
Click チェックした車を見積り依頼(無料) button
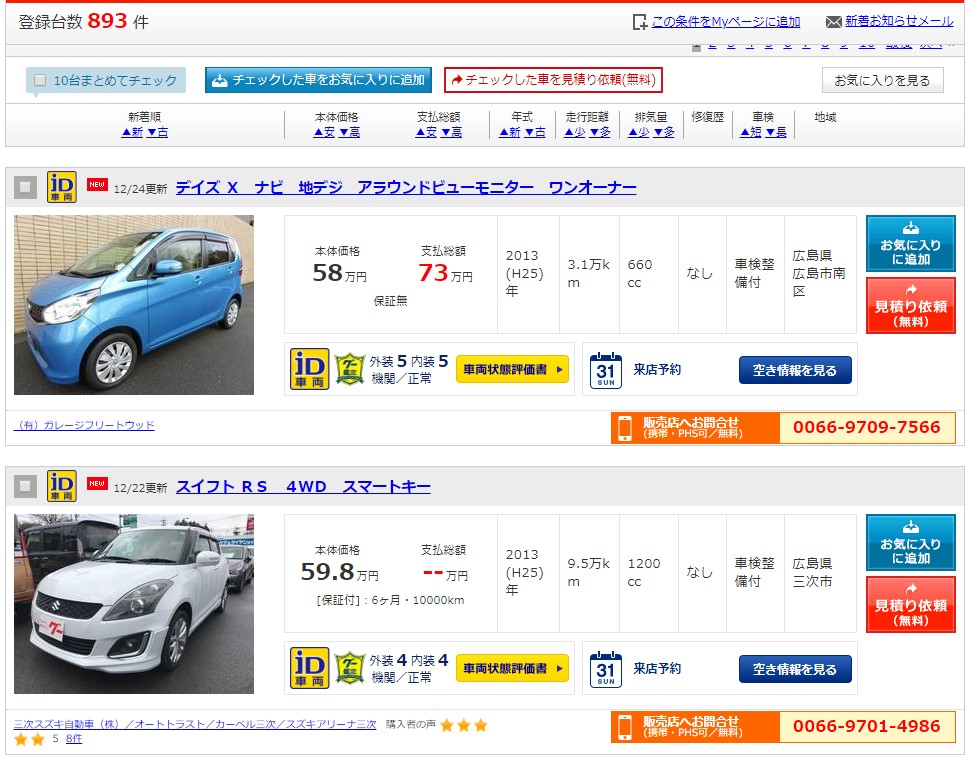click(553, 80)
